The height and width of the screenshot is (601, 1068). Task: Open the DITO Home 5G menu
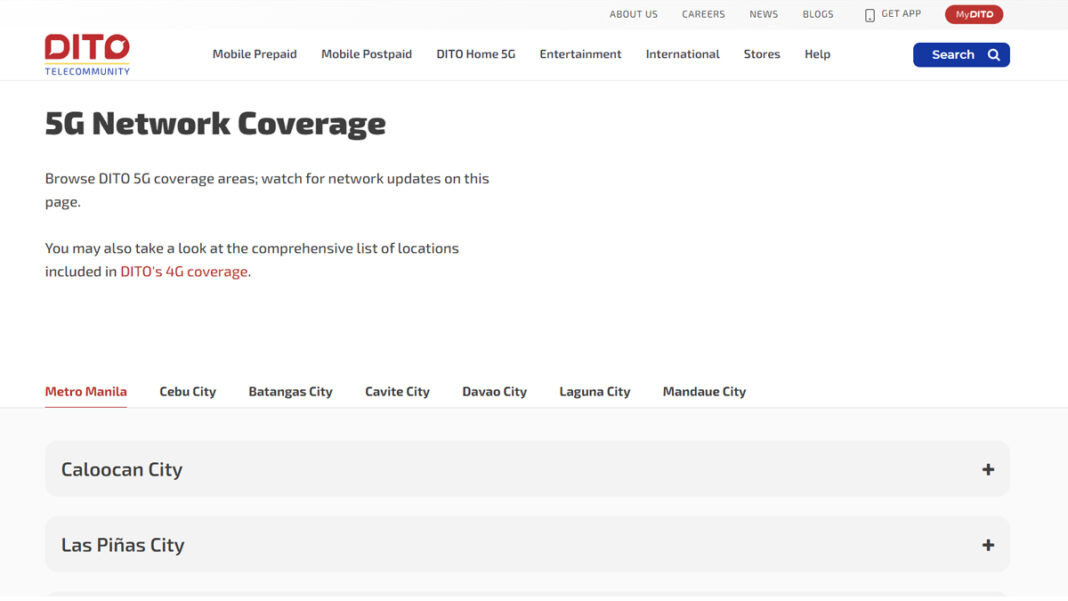tap(475, 54)
